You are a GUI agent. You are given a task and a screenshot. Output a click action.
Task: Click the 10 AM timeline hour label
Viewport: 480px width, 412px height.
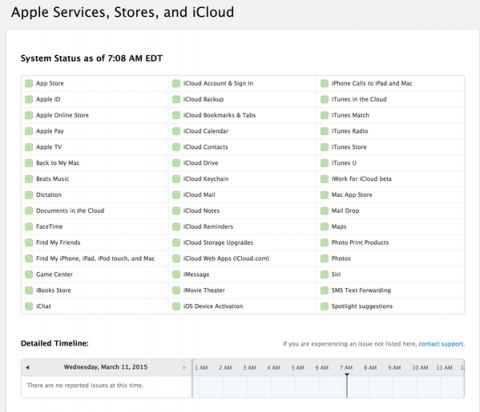point(420,368)
